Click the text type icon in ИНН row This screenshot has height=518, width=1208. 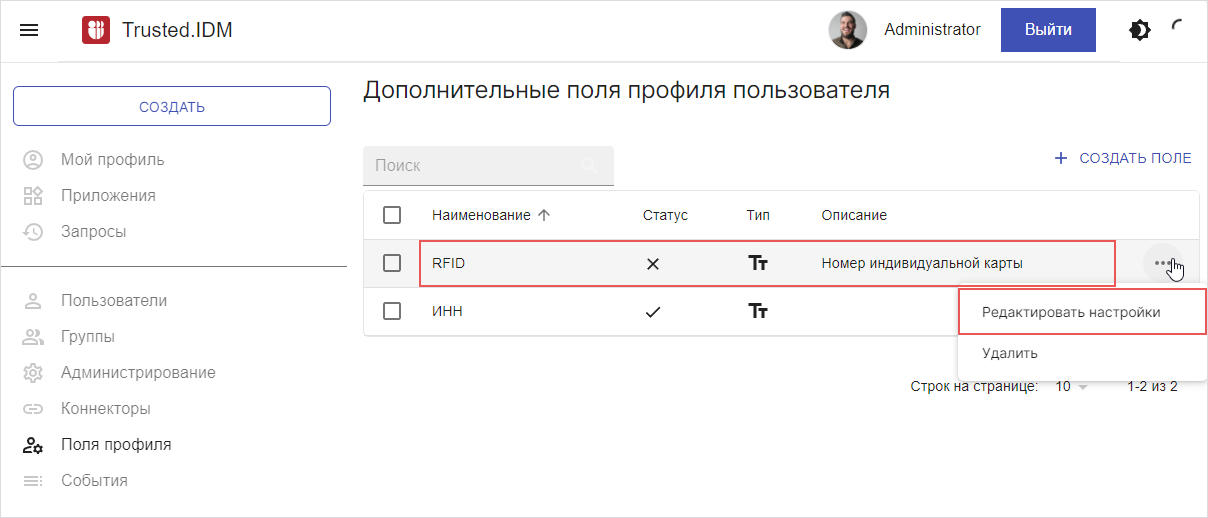click(x=758, y=312)
